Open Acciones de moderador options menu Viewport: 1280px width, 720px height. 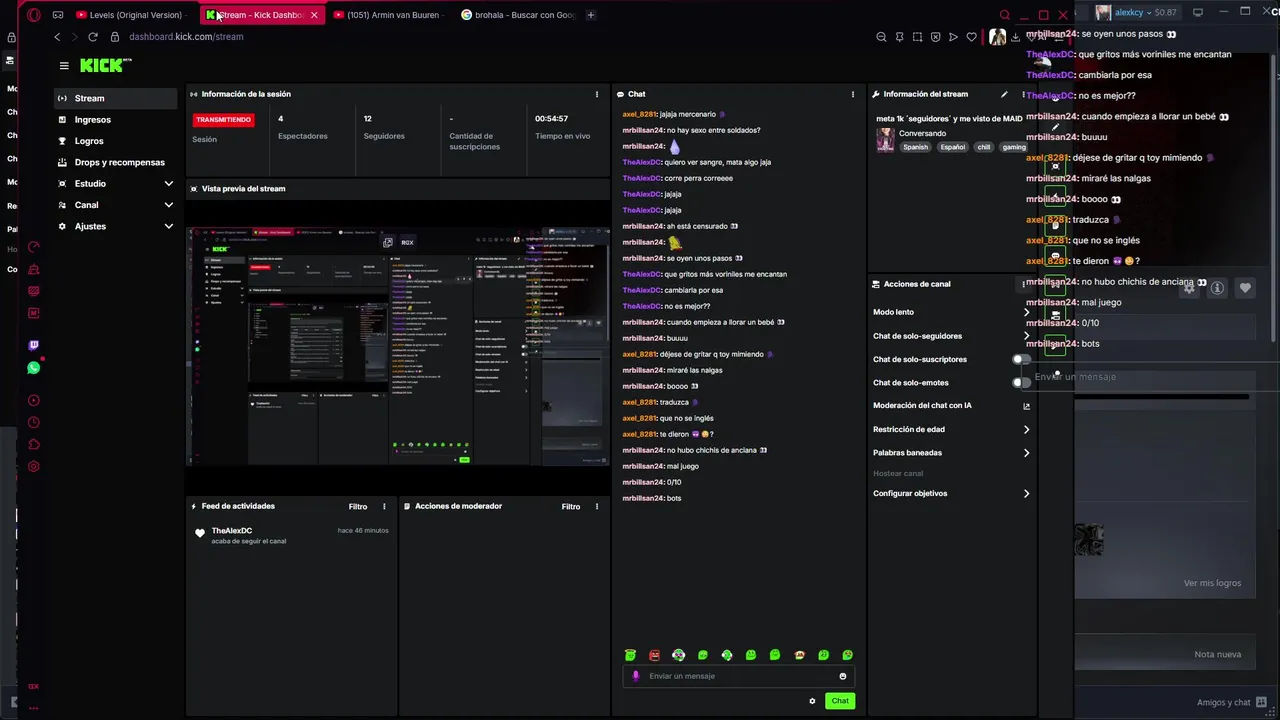tap(597, 506)
